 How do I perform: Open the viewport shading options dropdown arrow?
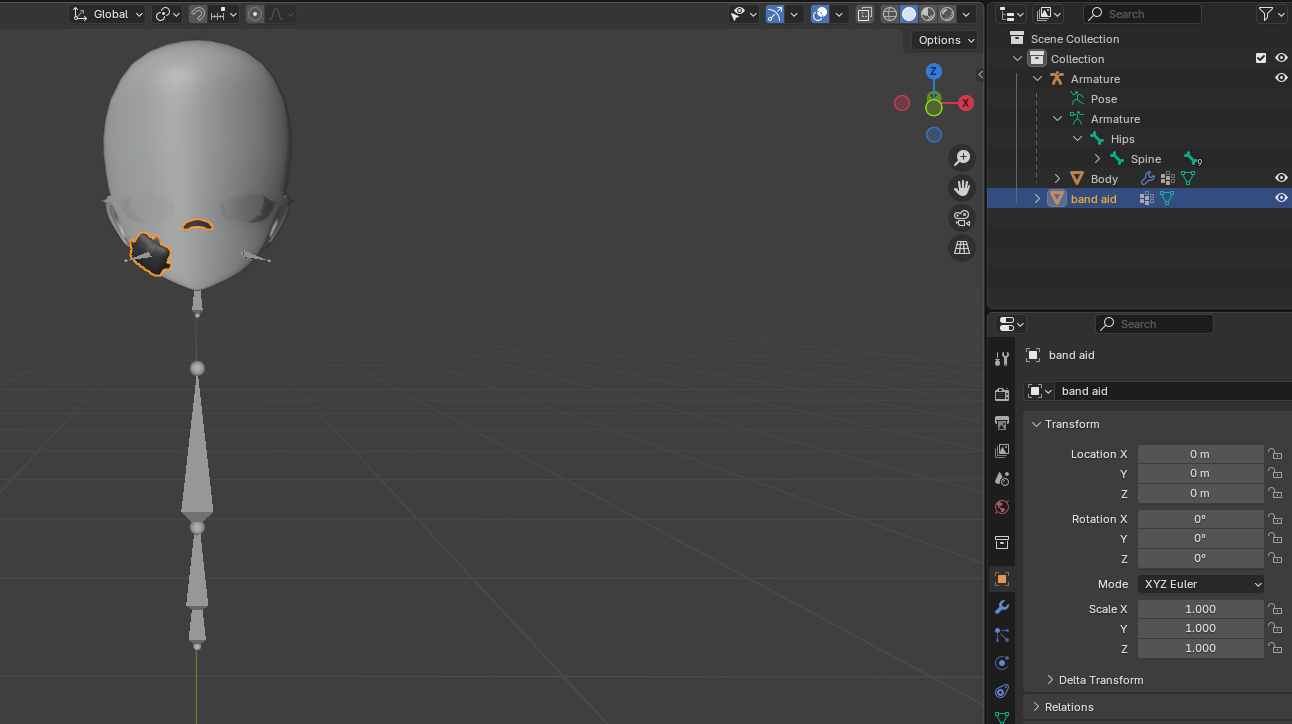click(966, 14)
